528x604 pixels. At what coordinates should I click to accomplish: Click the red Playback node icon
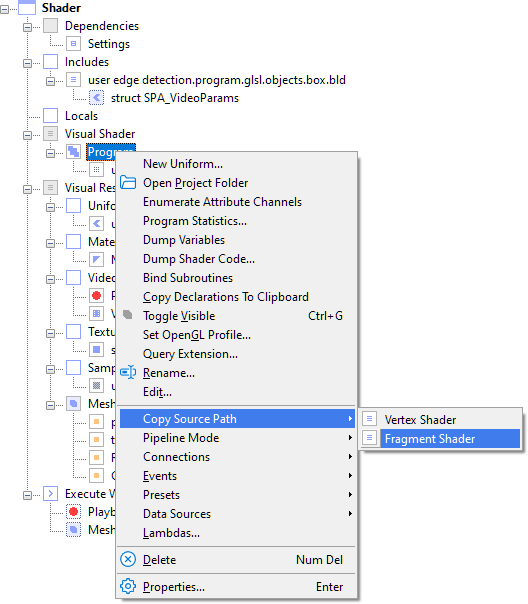point(73,512)
